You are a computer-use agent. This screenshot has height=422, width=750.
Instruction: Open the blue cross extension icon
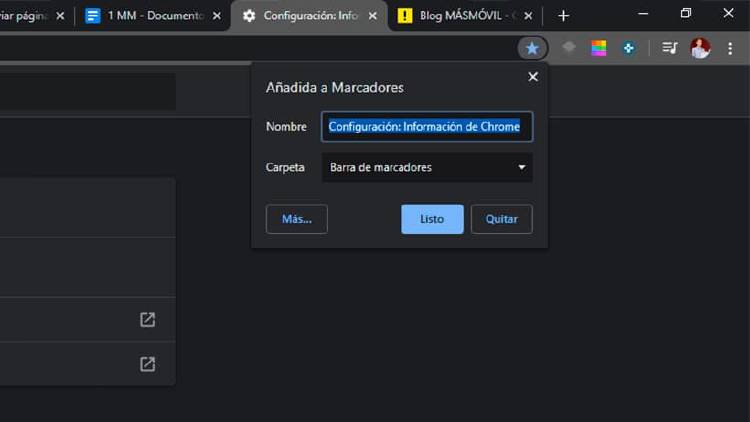point(629,48)
